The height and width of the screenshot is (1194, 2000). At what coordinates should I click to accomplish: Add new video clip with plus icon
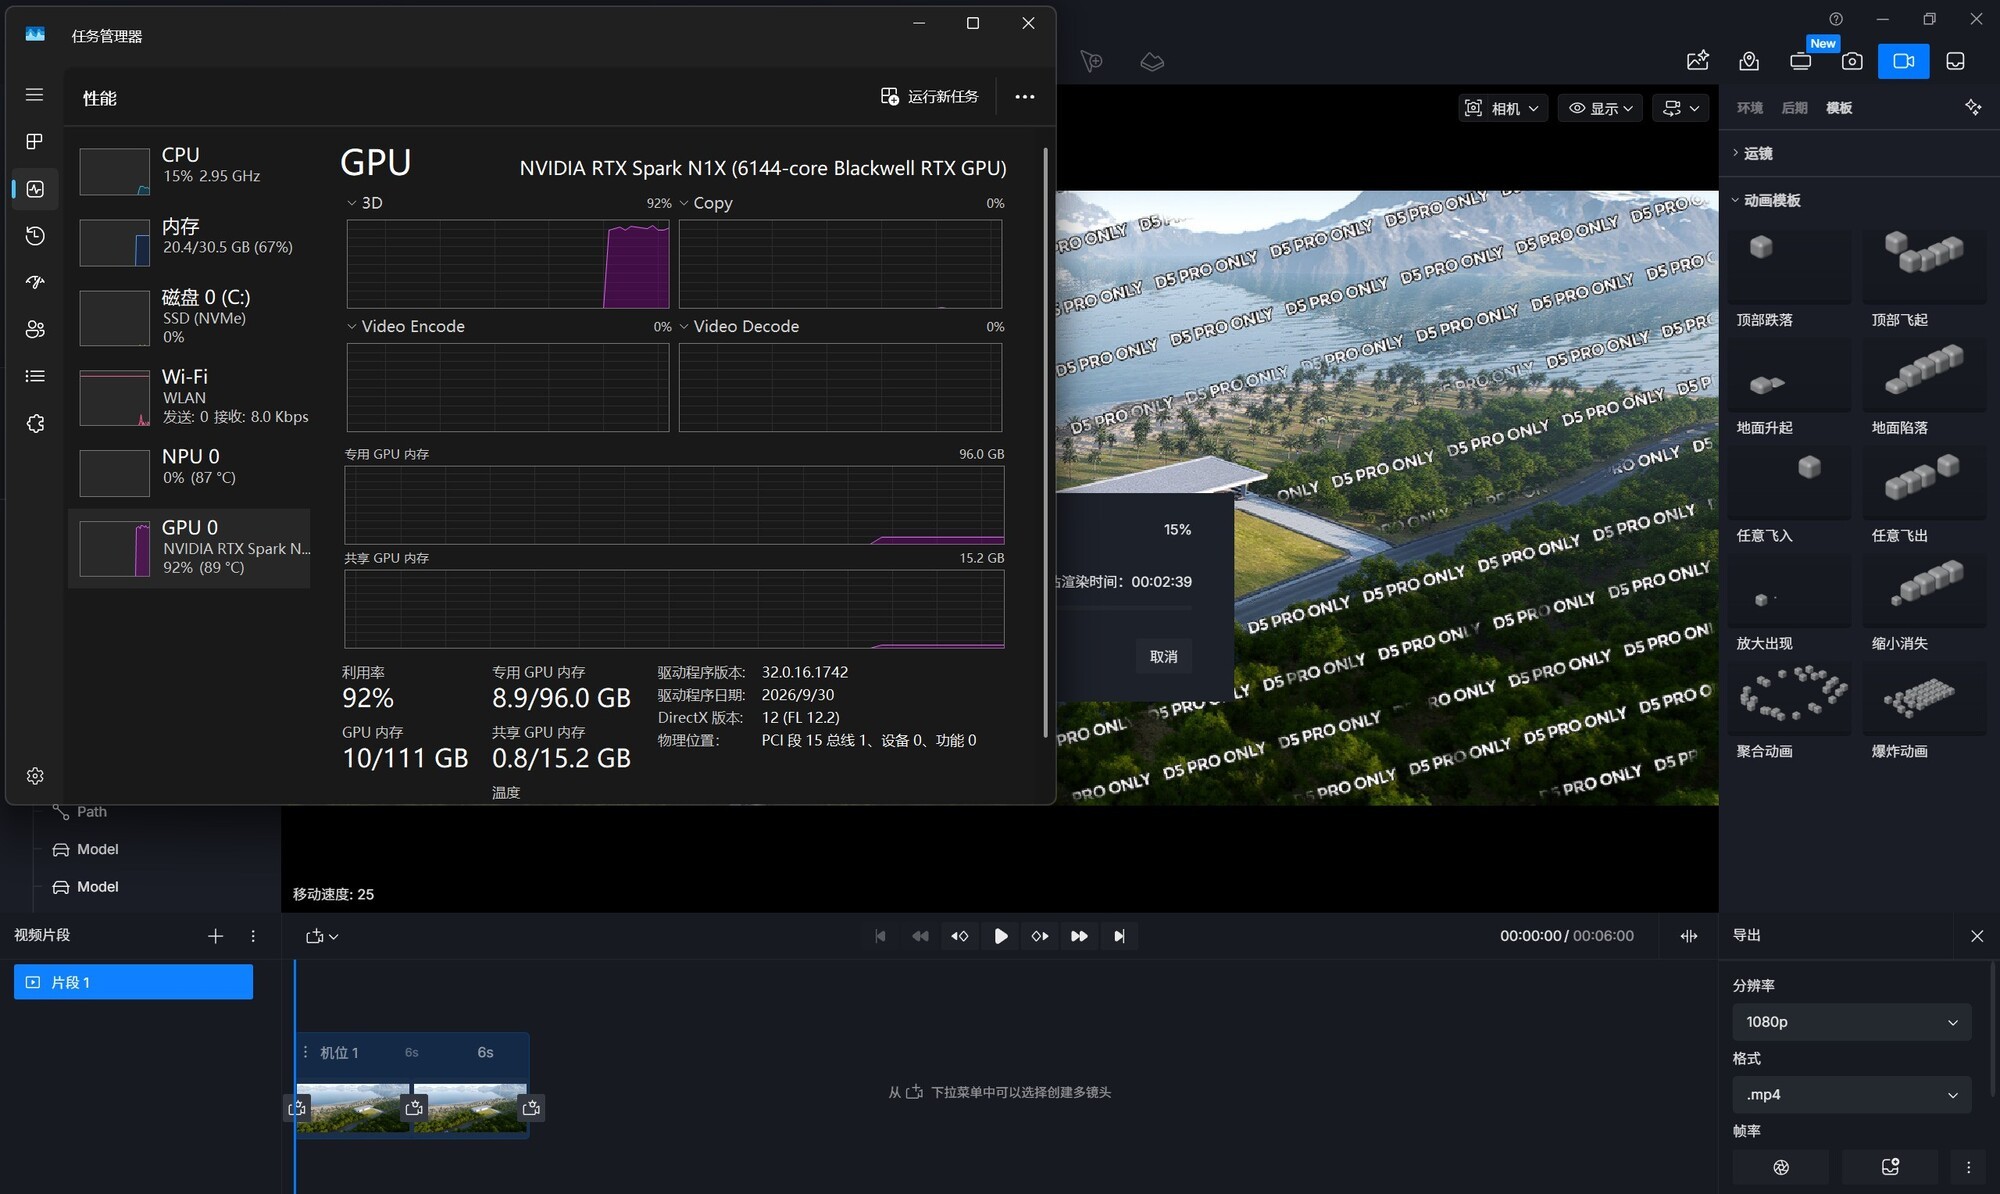(215, 936)
